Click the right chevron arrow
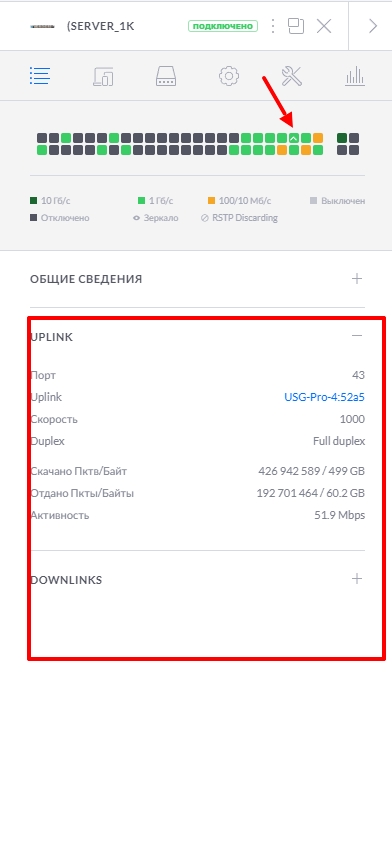 tap(373, 26)
